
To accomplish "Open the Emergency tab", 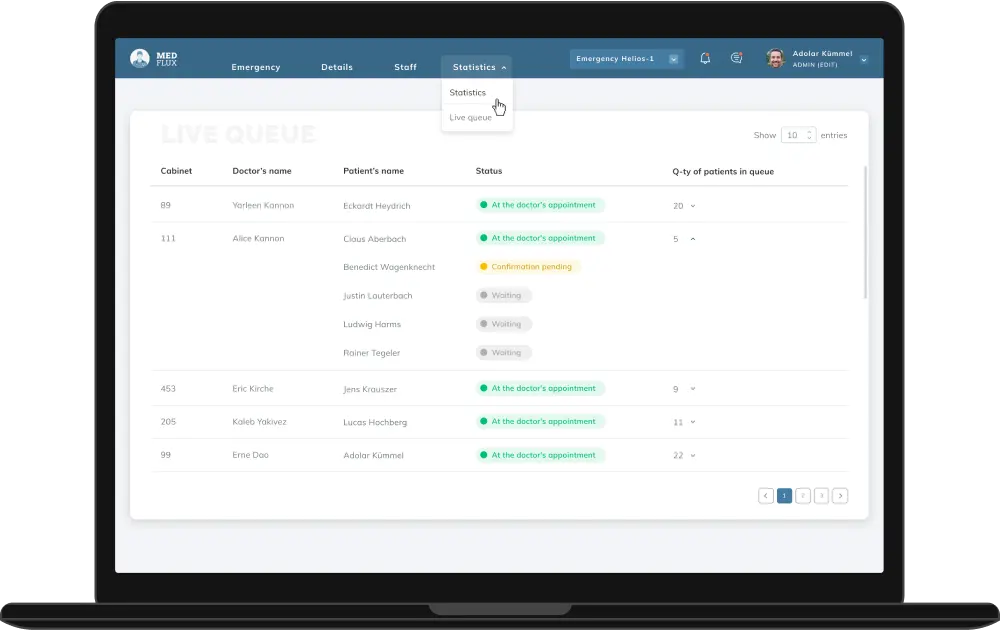I will (x=256, y=68).
